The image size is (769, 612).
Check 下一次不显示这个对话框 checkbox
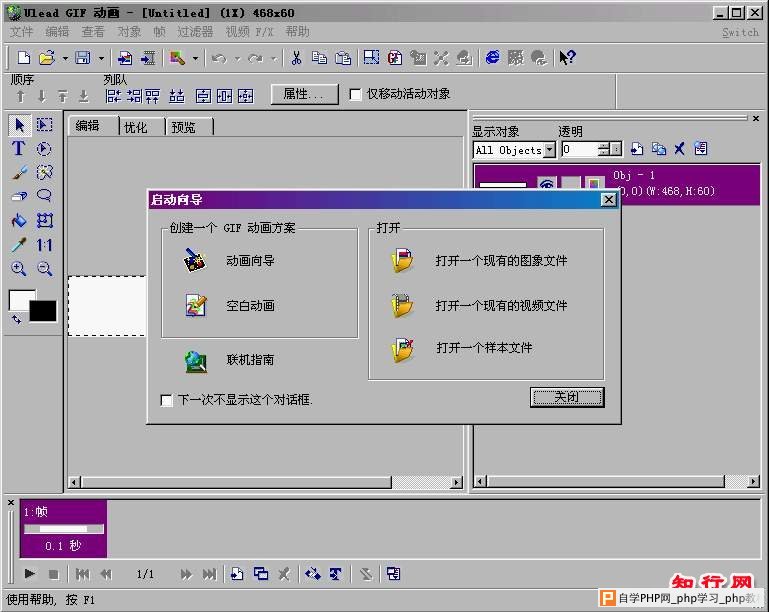(x=167, y=400)
